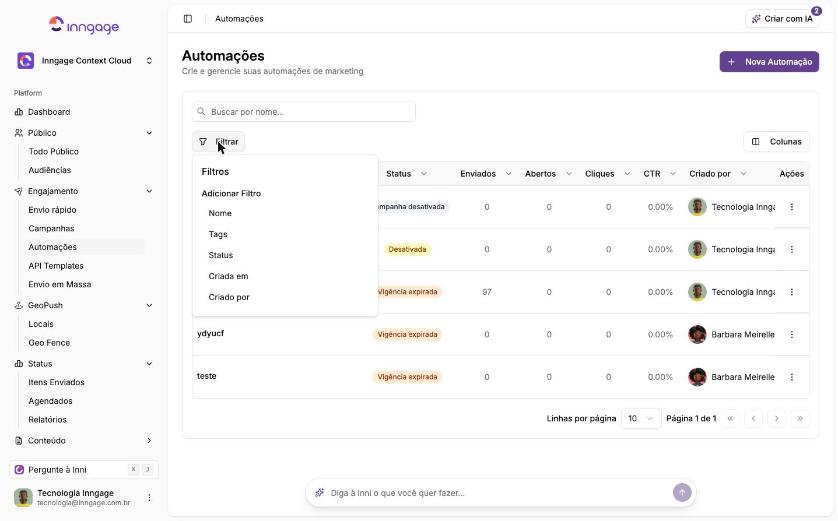The image size is (838, 521).
Task: Click the teste automation name
Action: click(x=207, y=376)
